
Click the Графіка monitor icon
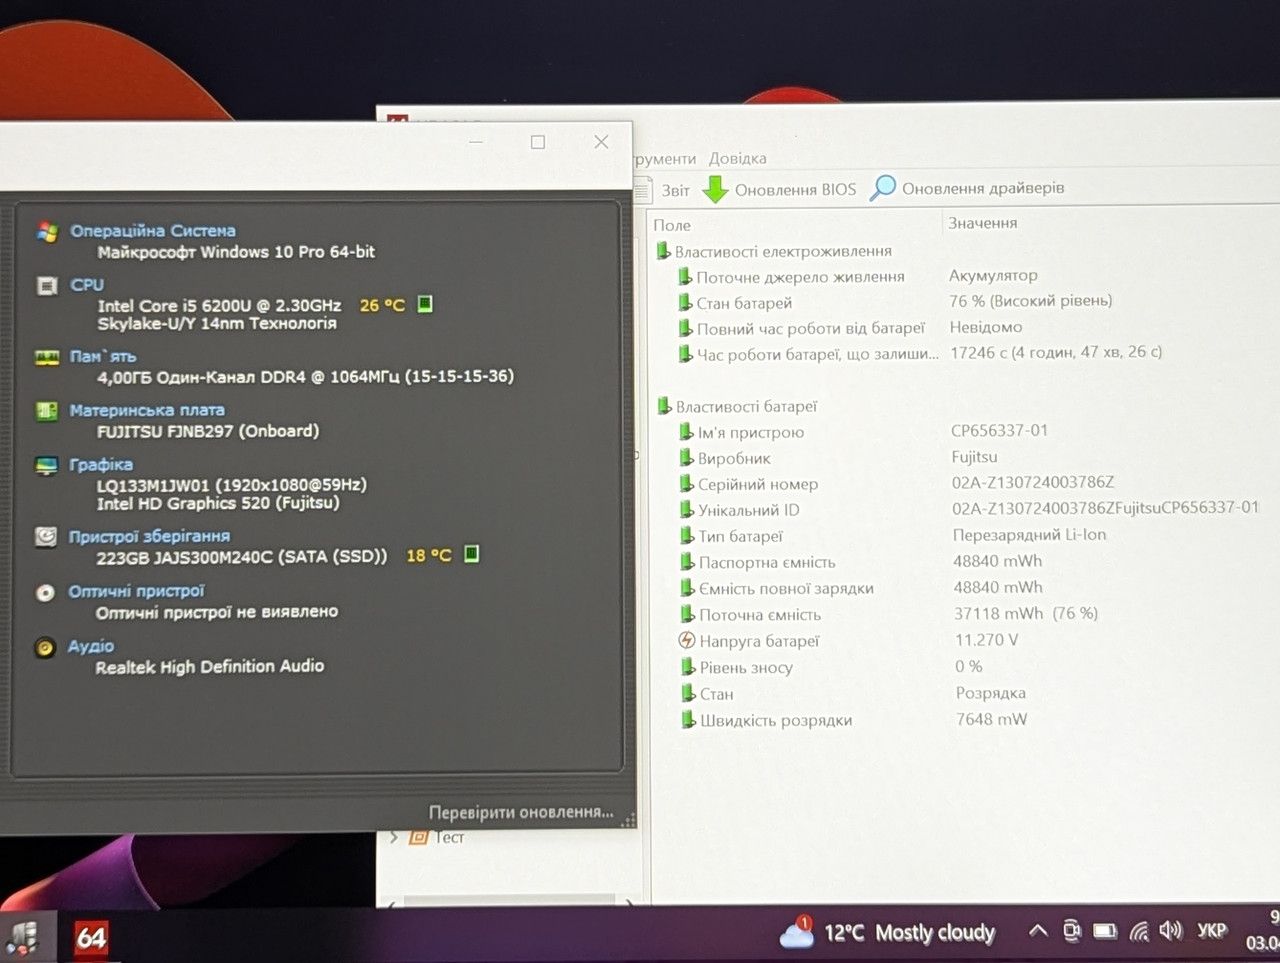point(46,466)
